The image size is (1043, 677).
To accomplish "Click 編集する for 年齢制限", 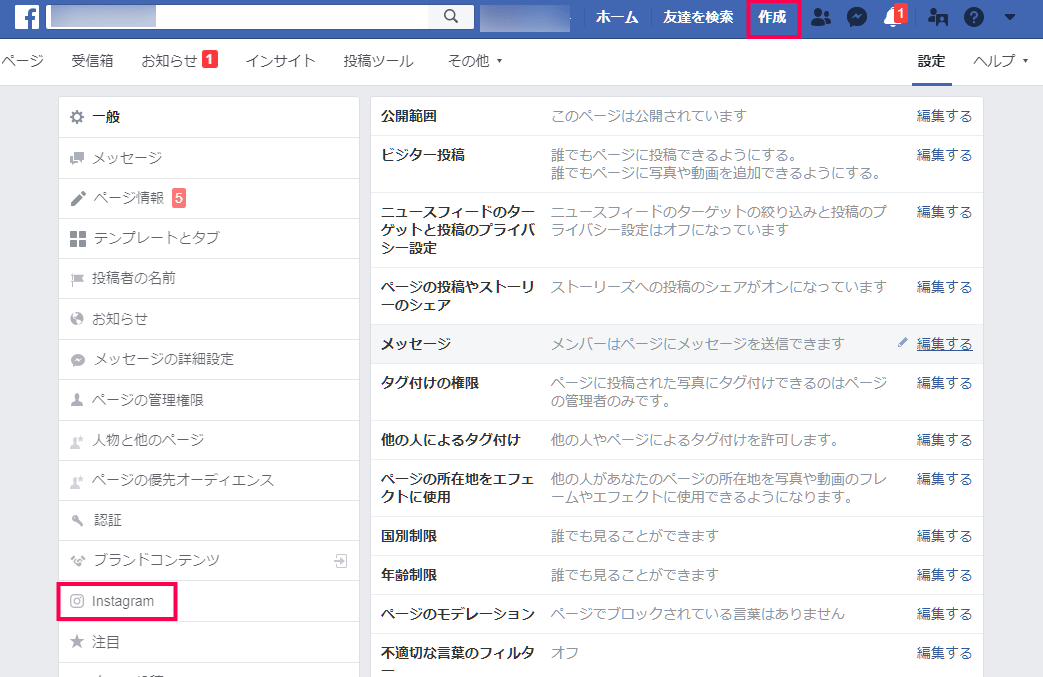I will tap(944, 575).
